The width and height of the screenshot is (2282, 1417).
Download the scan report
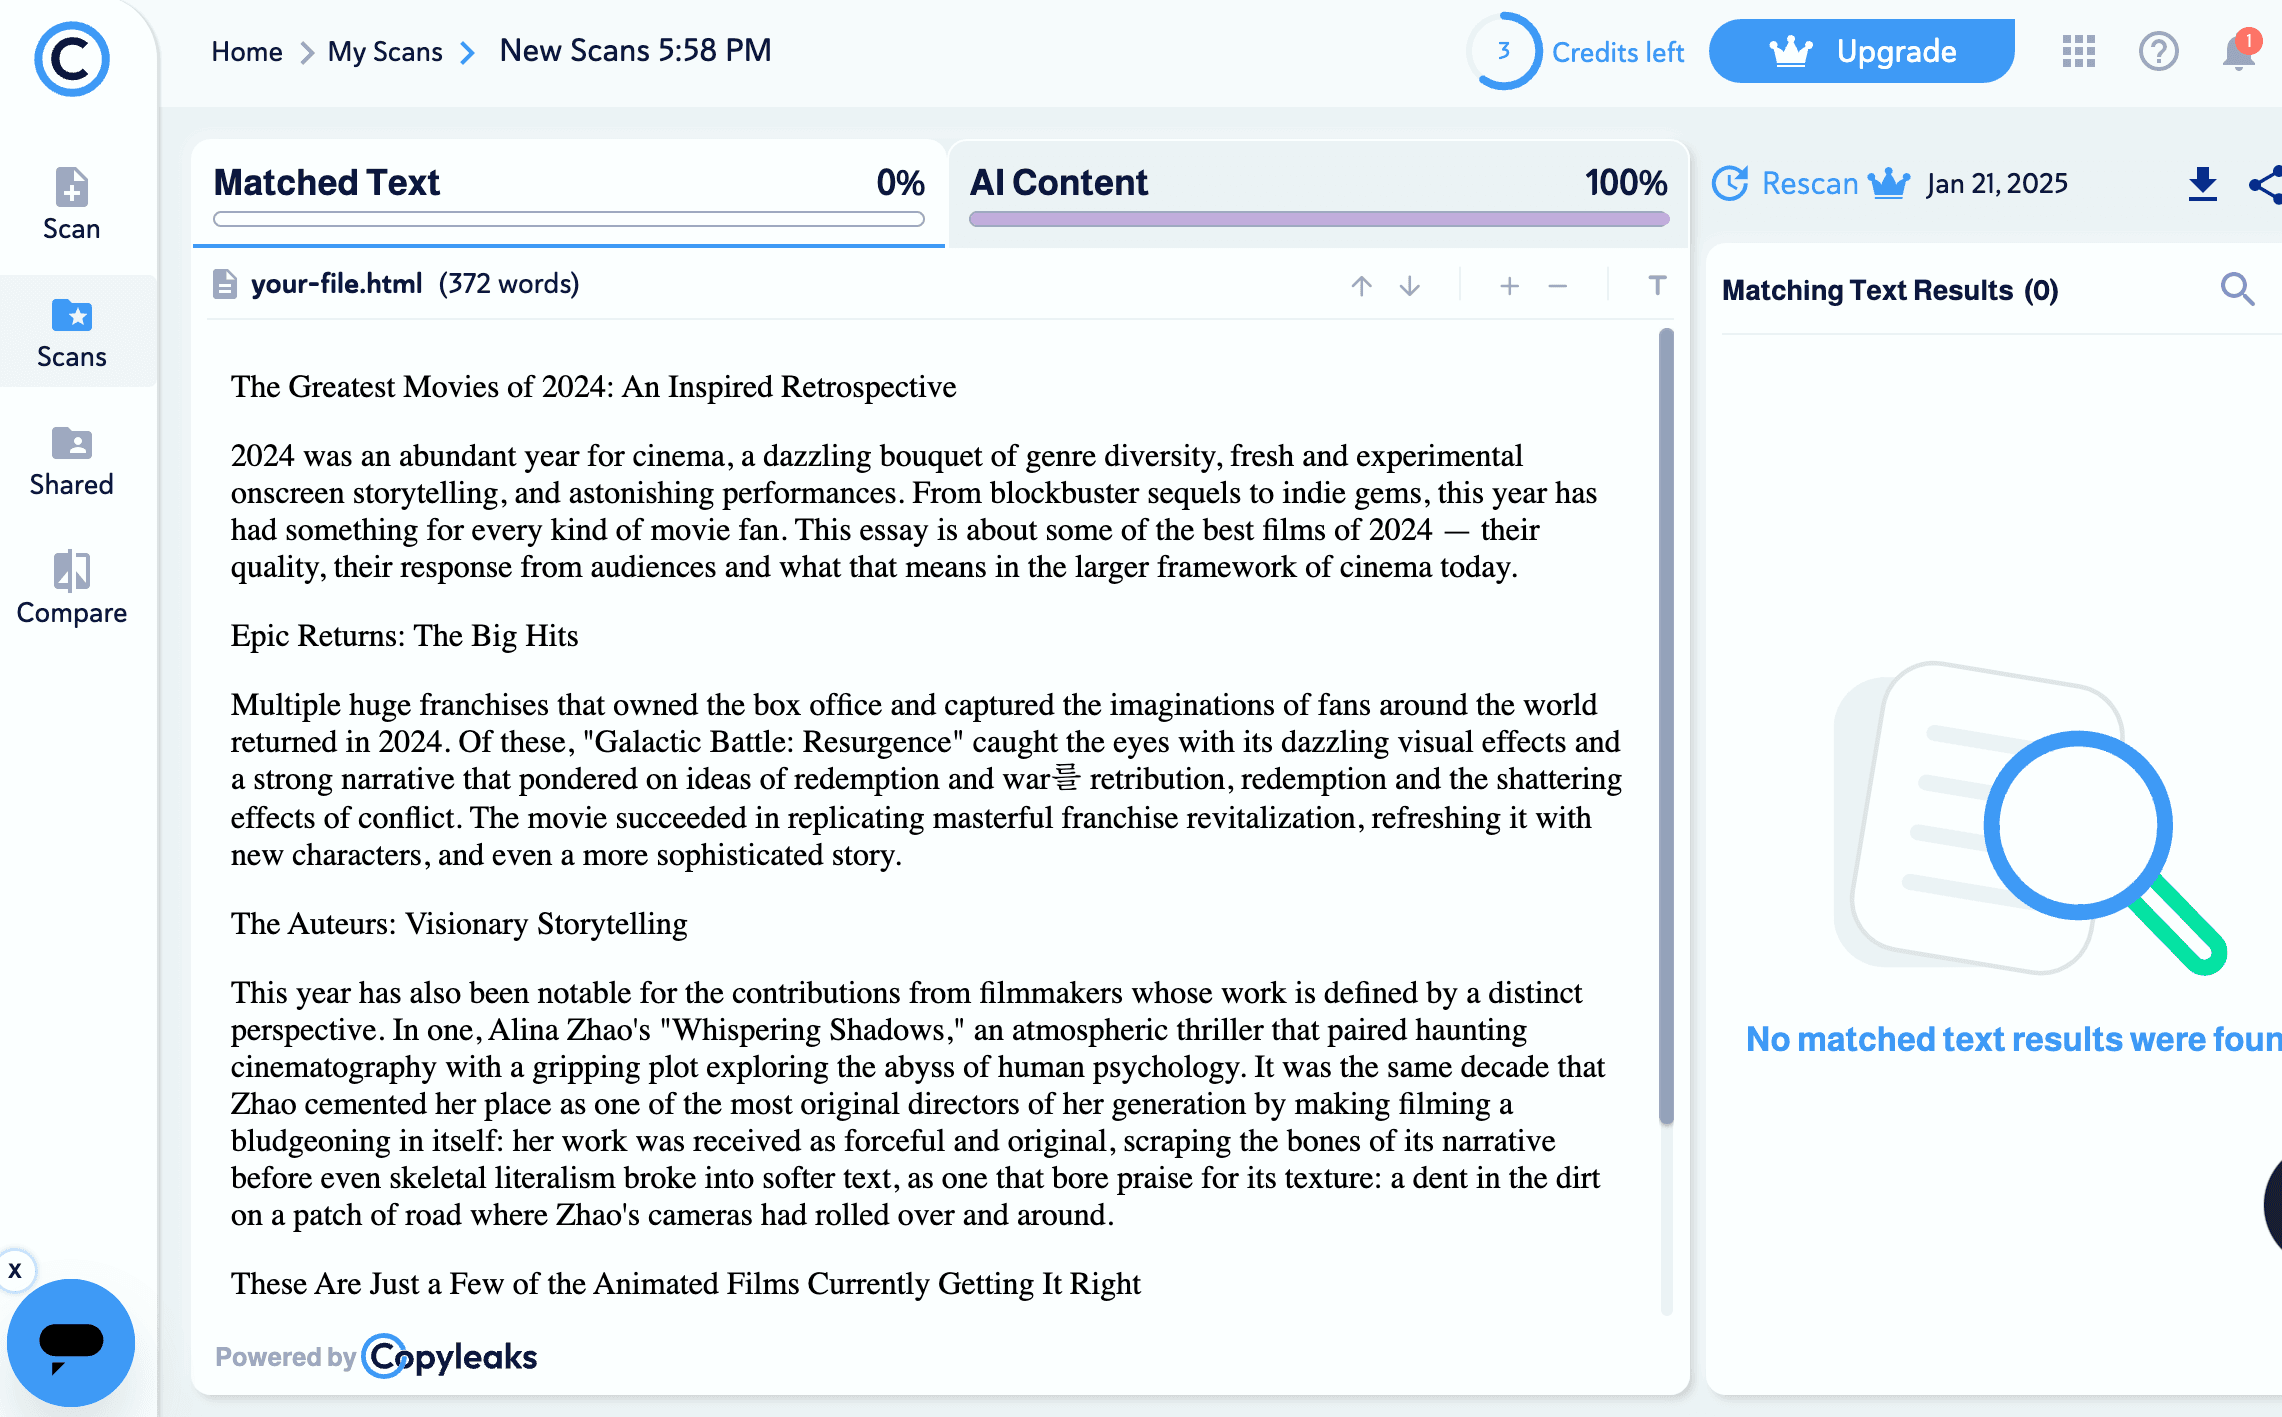[x=2202, y=184]
